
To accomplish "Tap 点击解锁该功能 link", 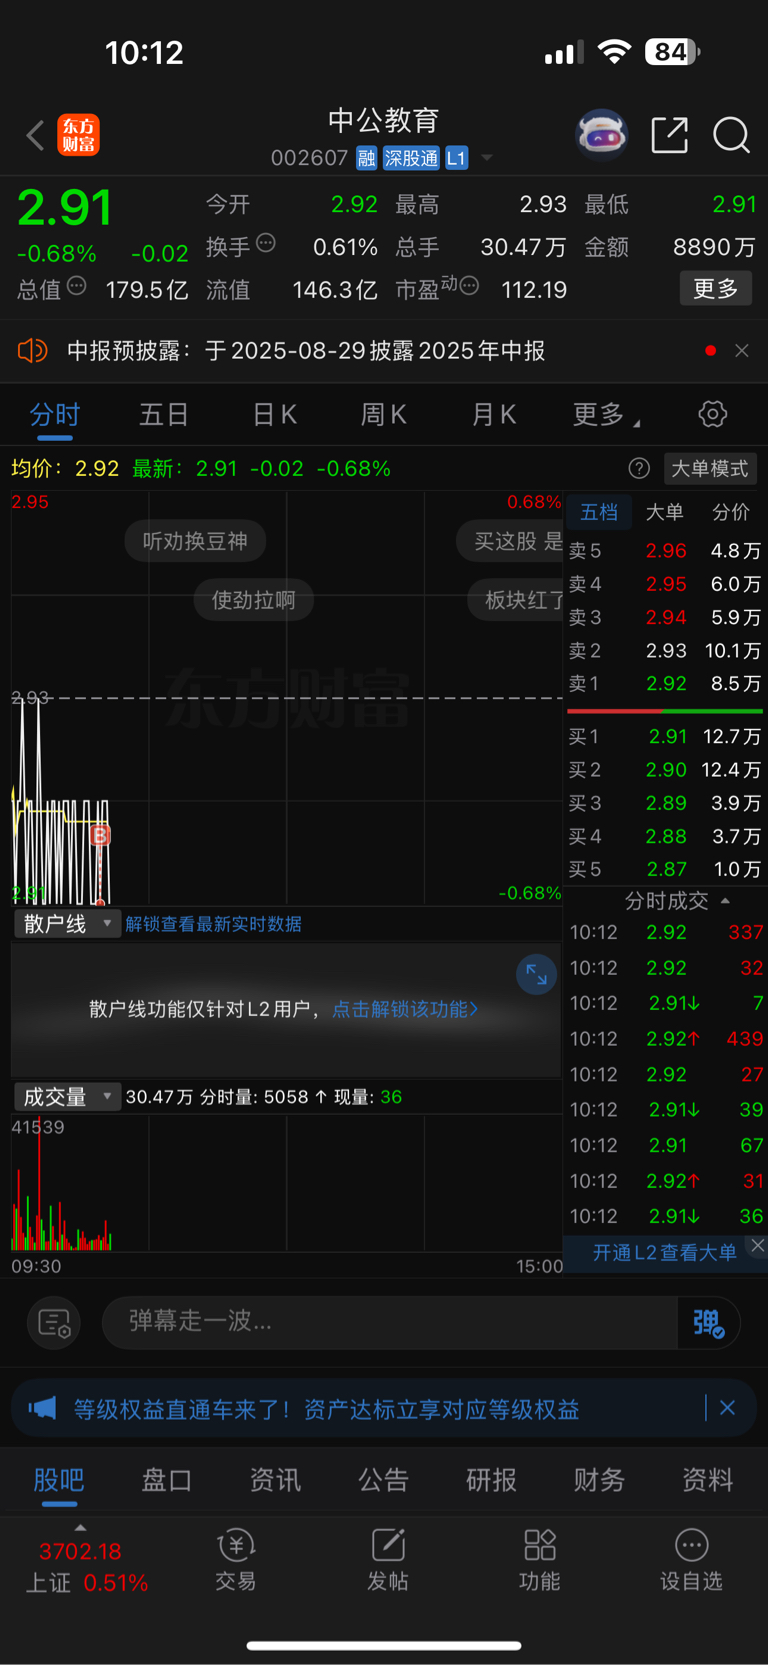I will pos(405,1009).
